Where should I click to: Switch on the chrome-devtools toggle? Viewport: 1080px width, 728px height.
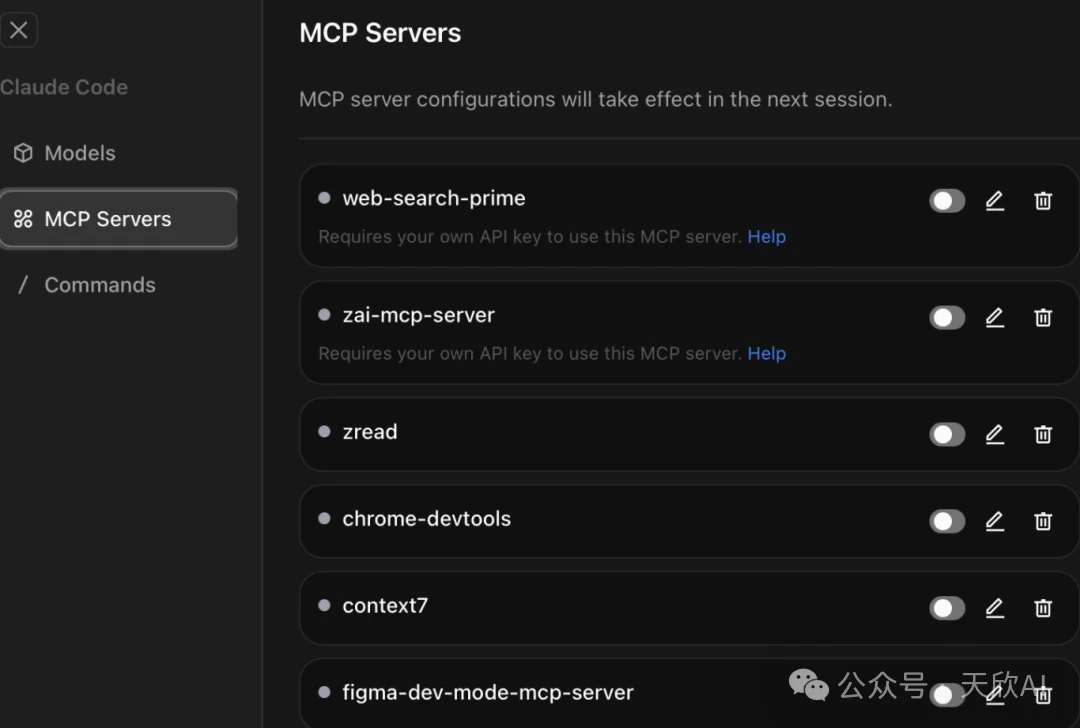pyautogui.click(x=947, y=522)
